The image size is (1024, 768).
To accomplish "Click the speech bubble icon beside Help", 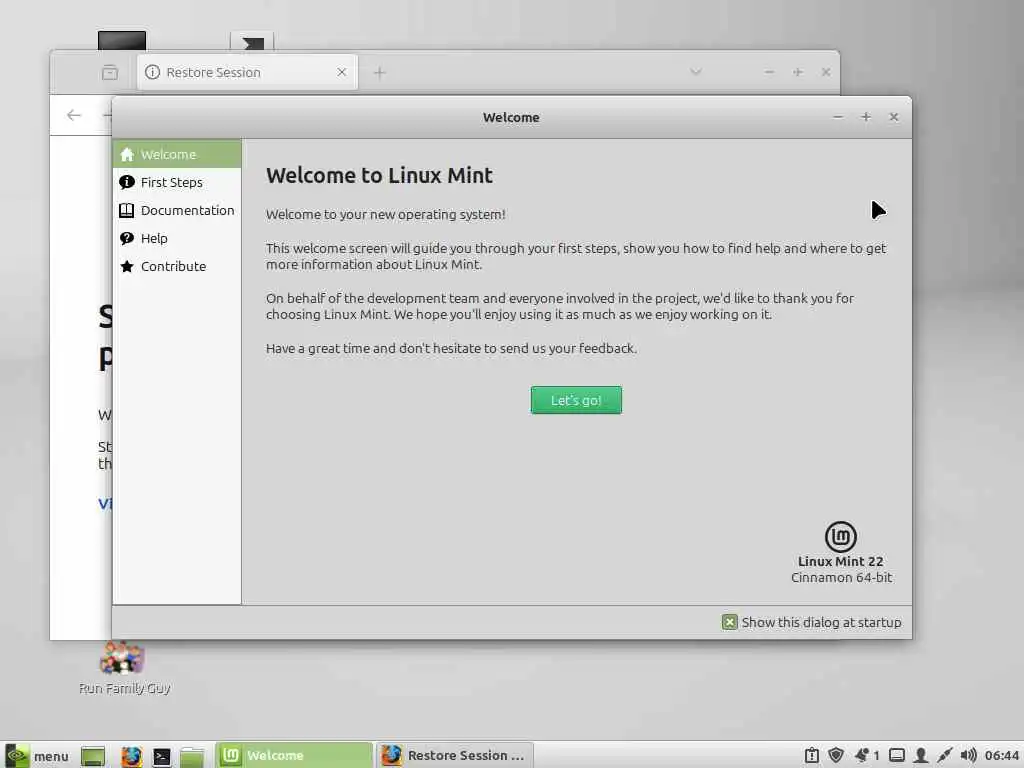I will tap(127, 238).
